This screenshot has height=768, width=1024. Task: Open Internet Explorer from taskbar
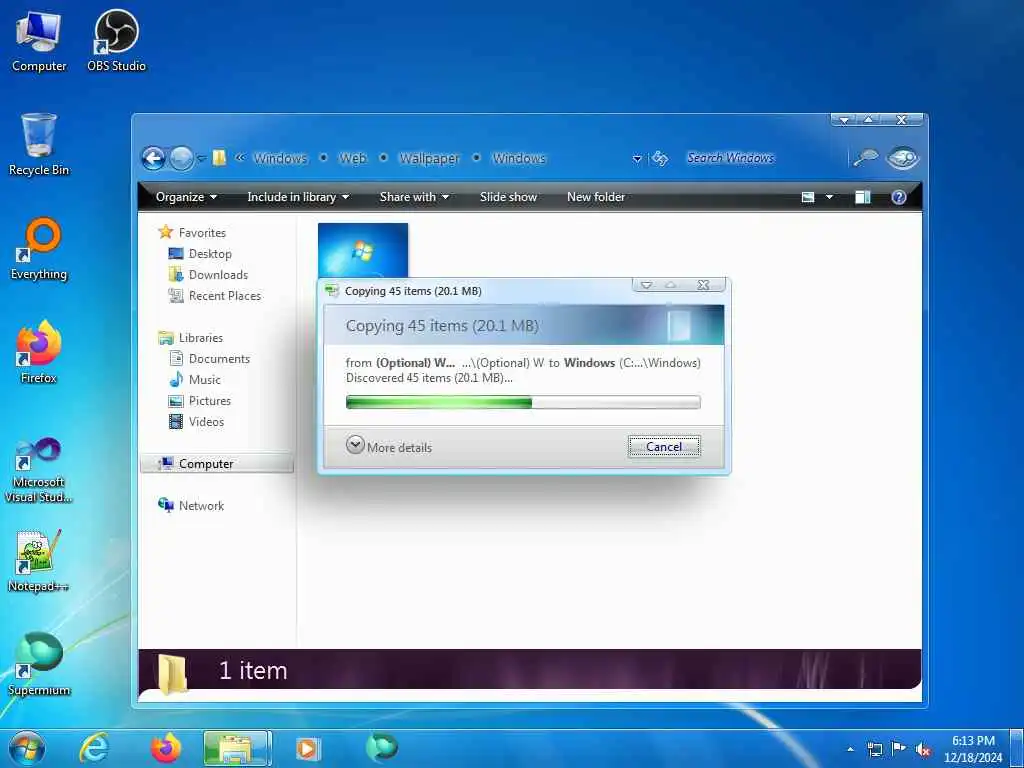click(94, 748)
